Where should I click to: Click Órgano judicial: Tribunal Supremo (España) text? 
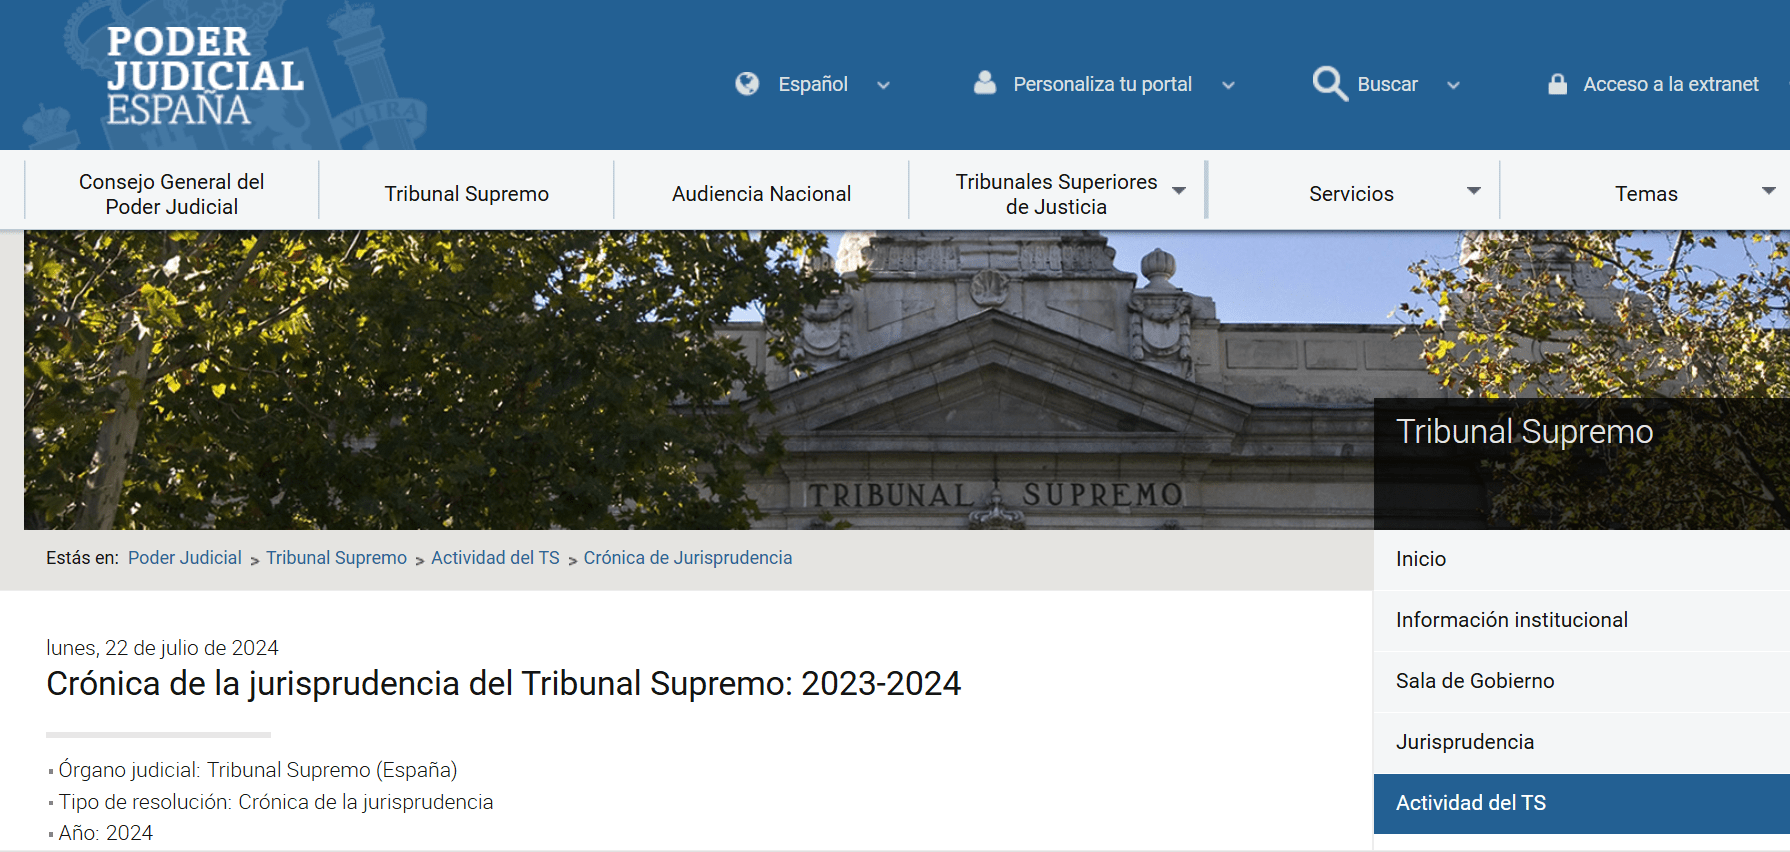pyautogui.click(x=257, y=770)
